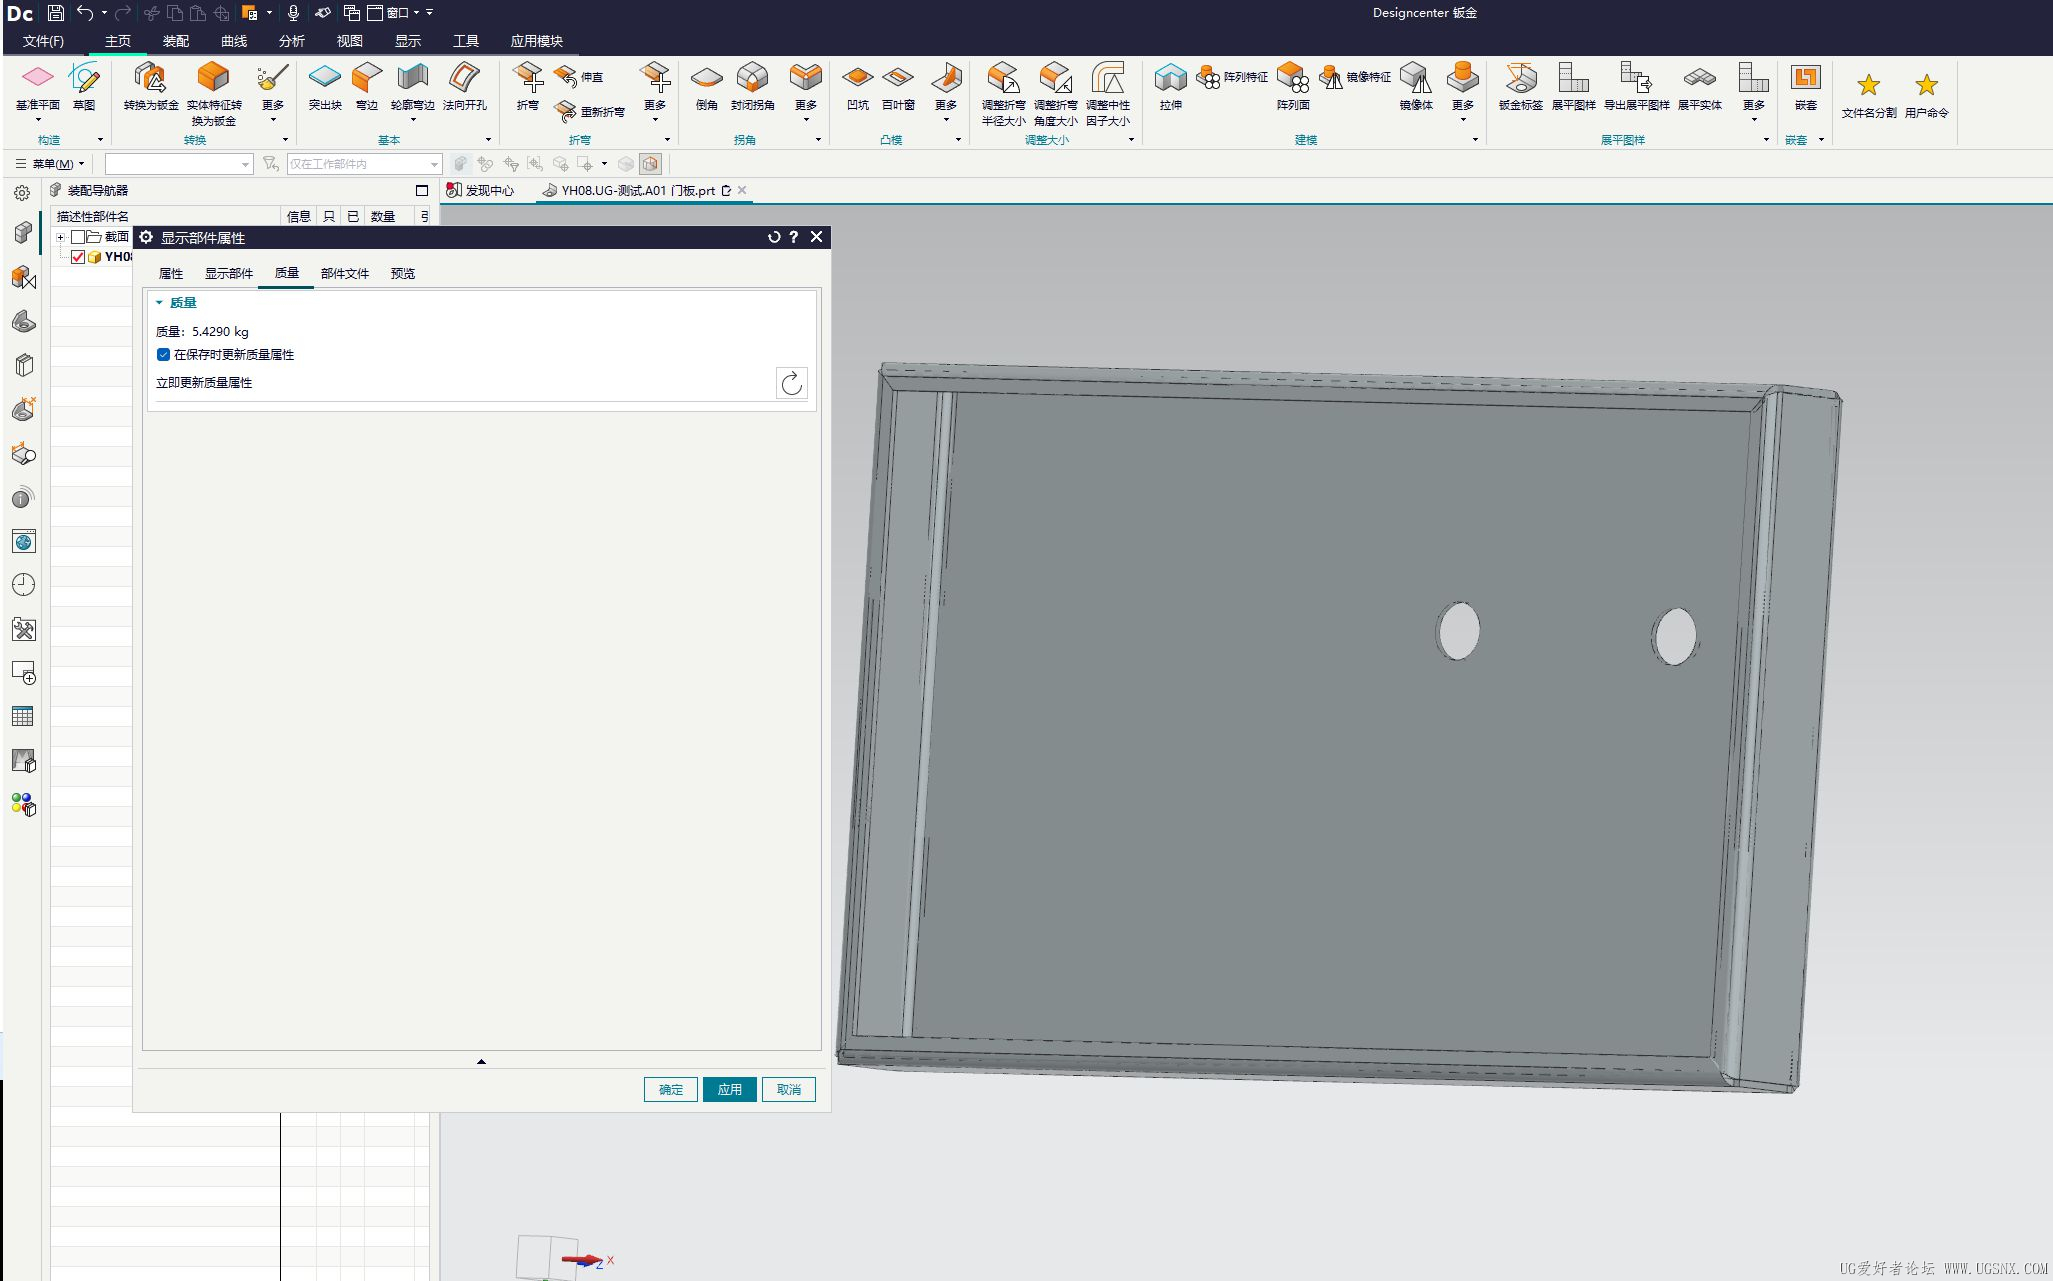
Task: Collapse the dialog using the bottom arrow
Action: 481,1062
